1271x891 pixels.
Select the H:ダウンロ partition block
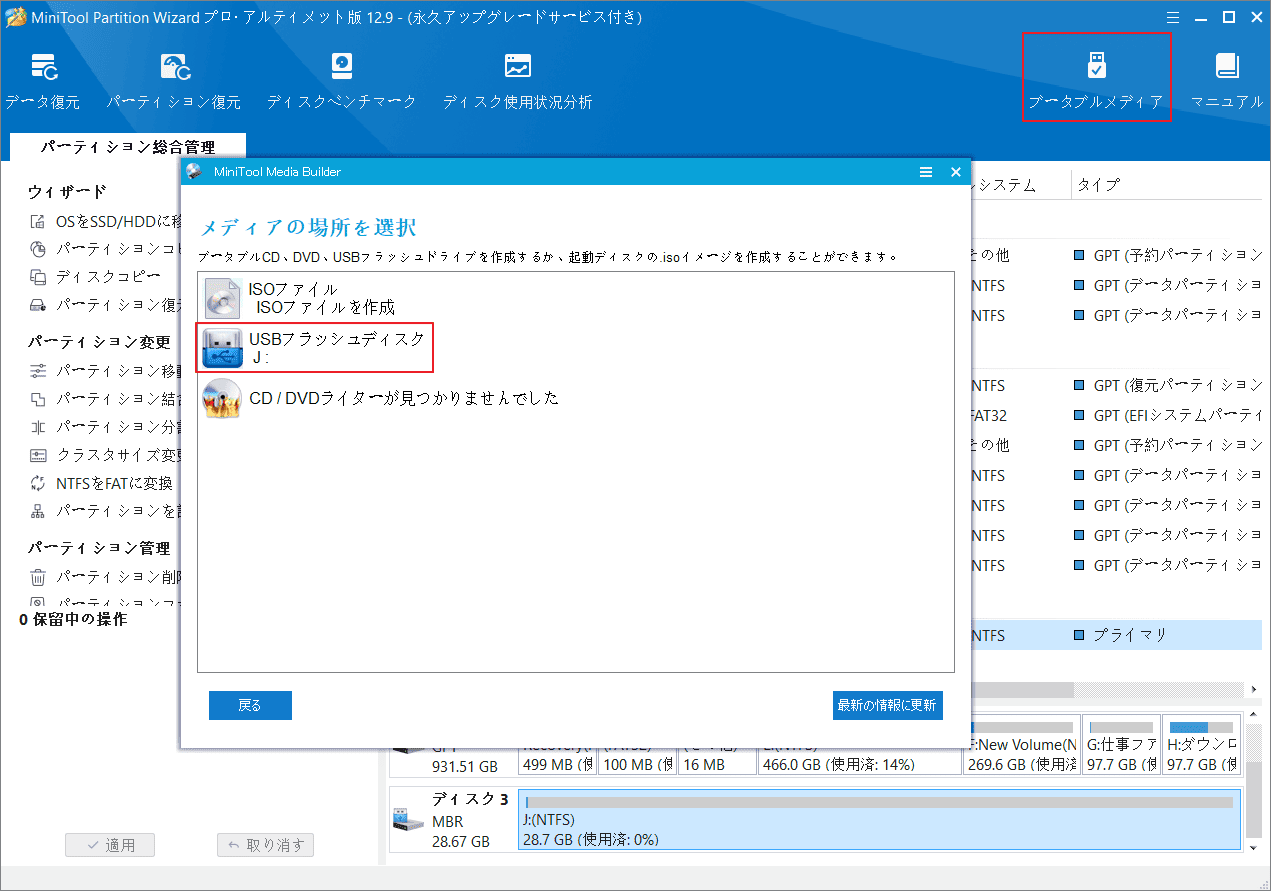coord(1202,745)
